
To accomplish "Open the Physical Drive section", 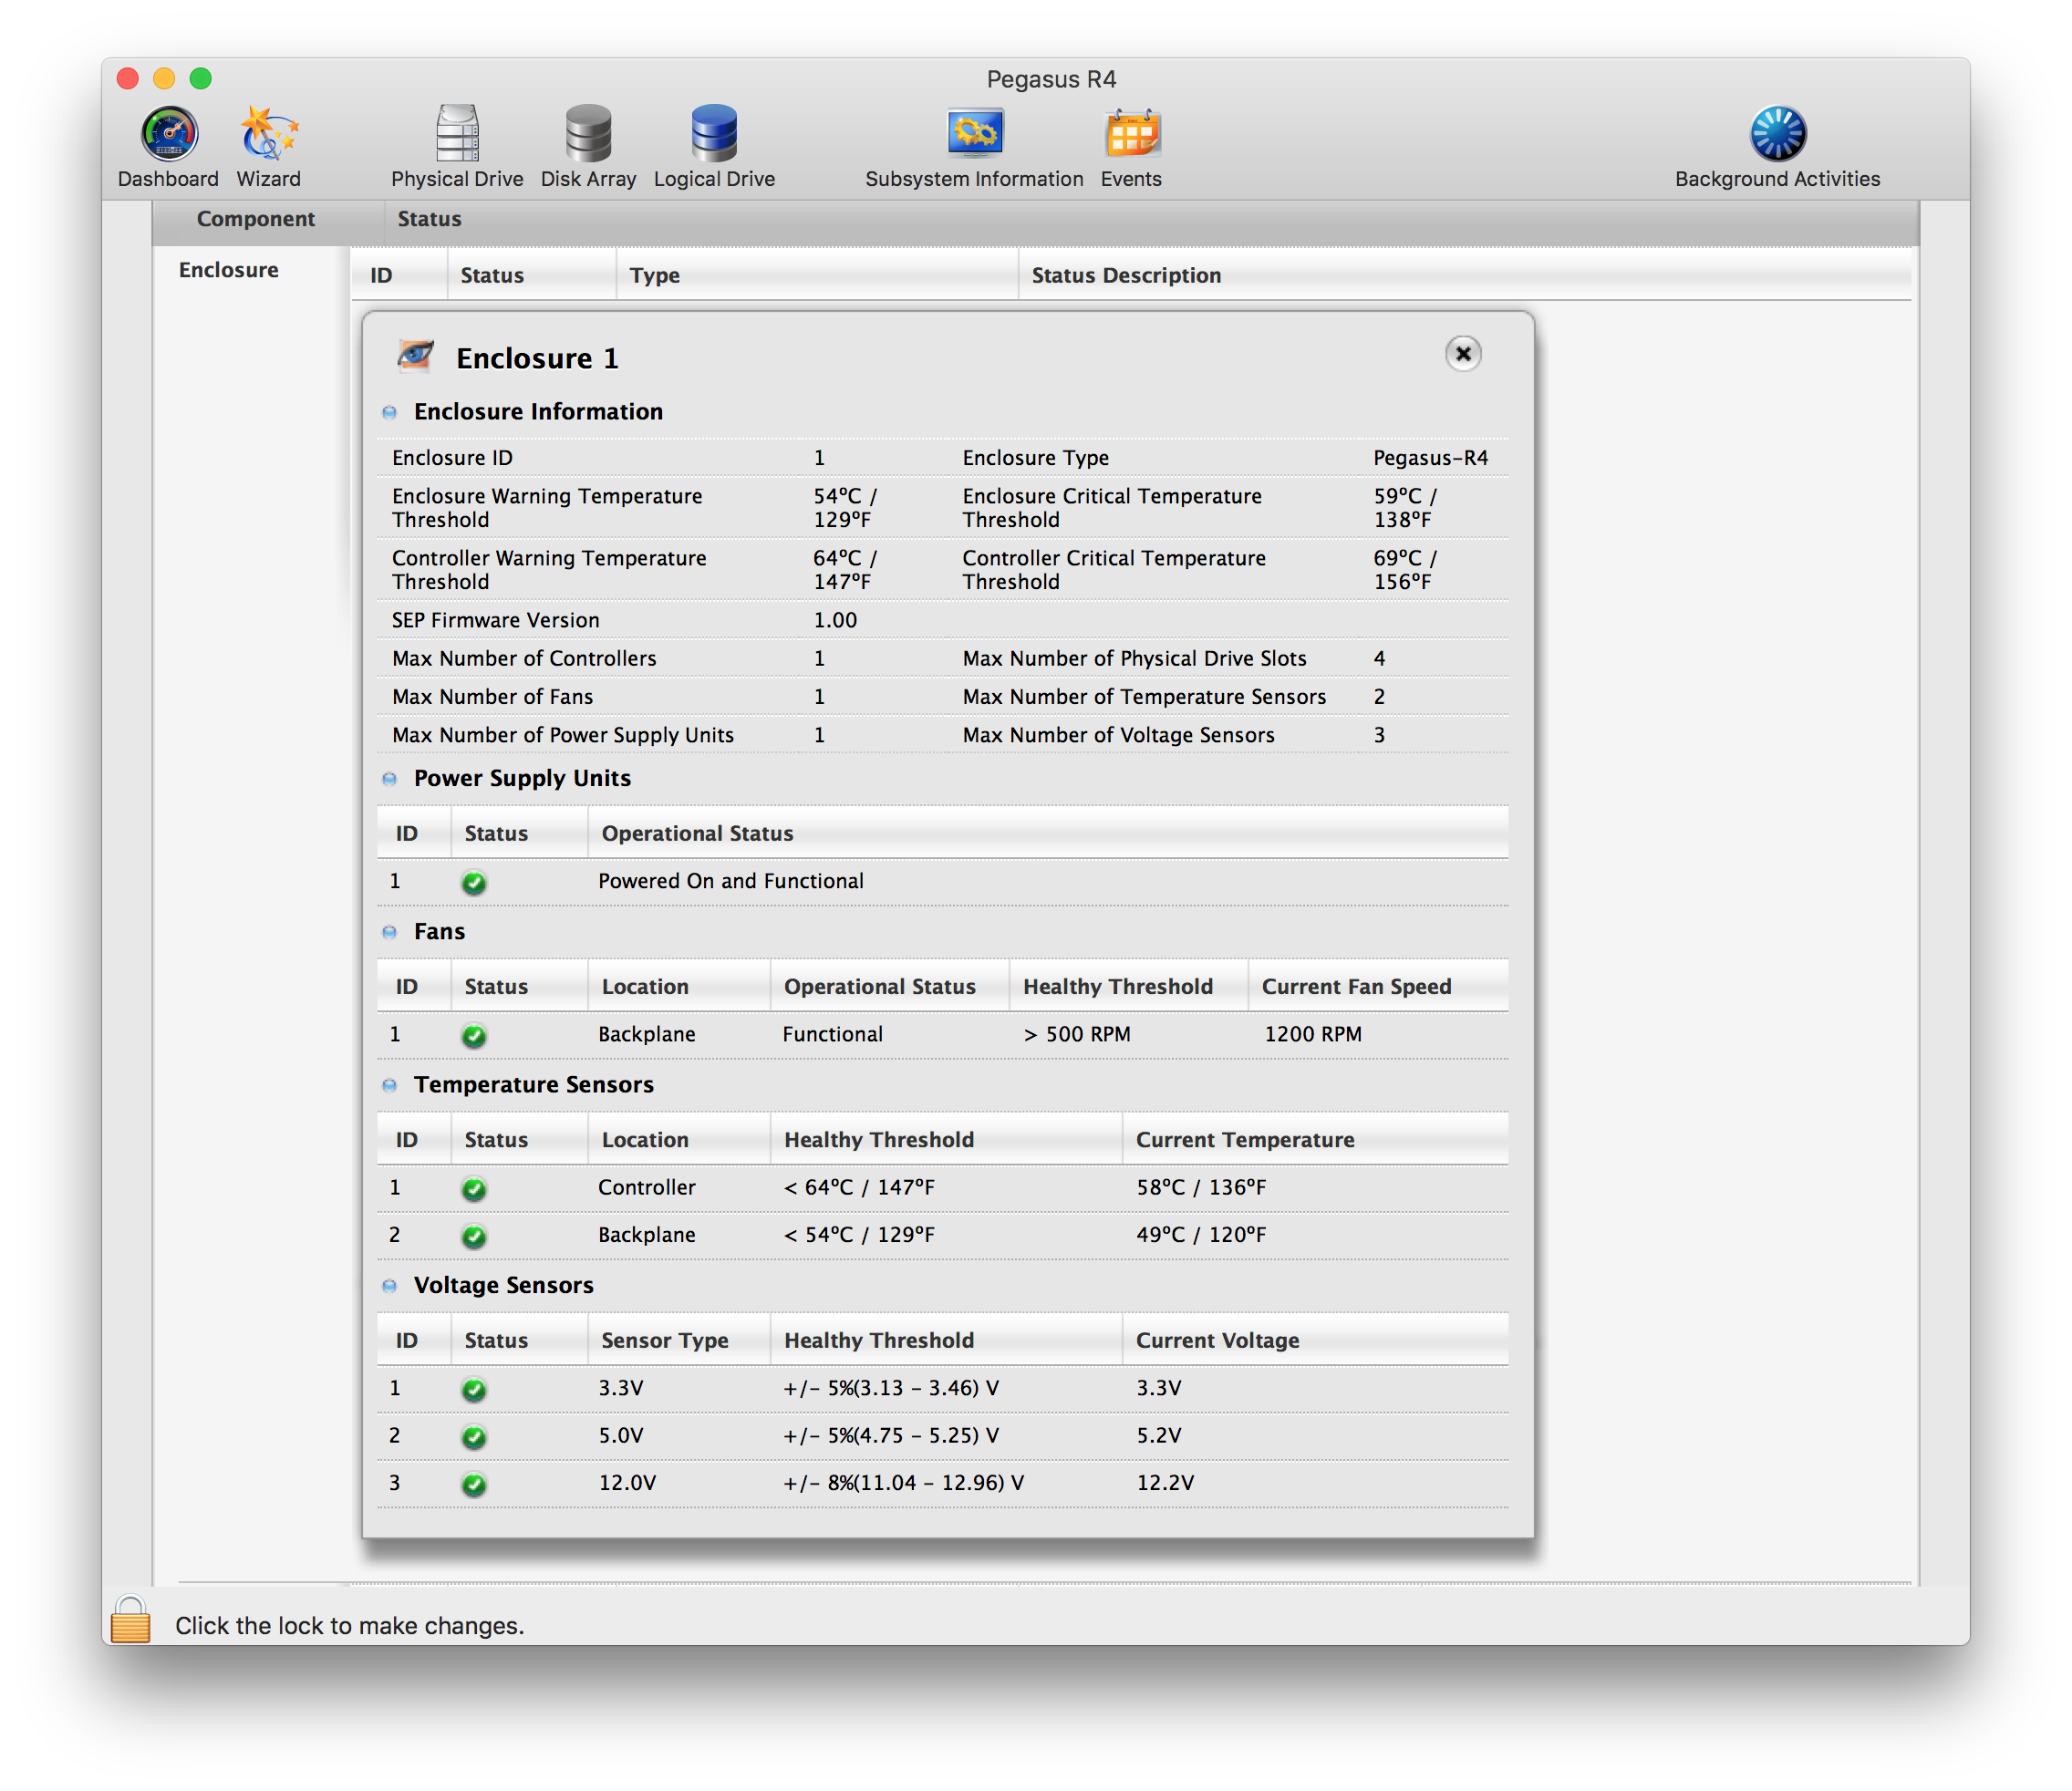I will pos(457,135).
